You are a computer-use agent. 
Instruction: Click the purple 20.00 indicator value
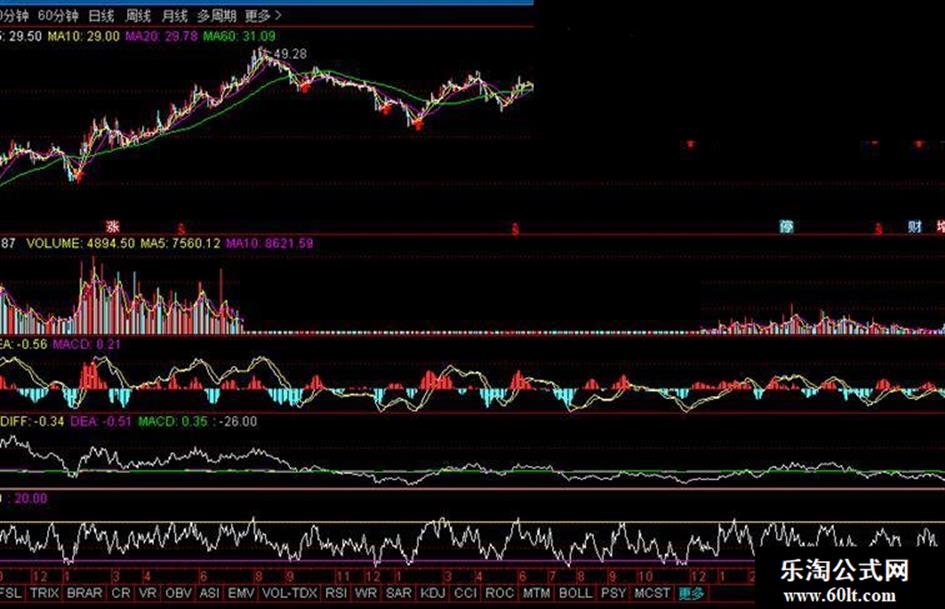pos(31,499)
